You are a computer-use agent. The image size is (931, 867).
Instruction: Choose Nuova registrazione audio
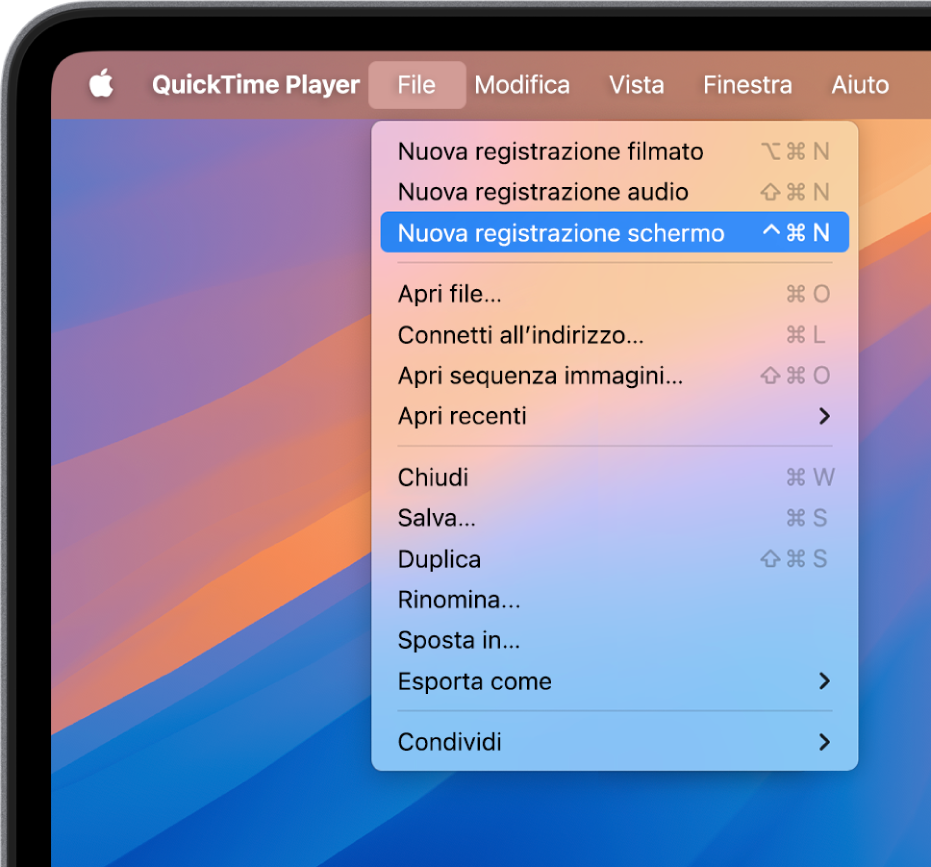[615, 192]
